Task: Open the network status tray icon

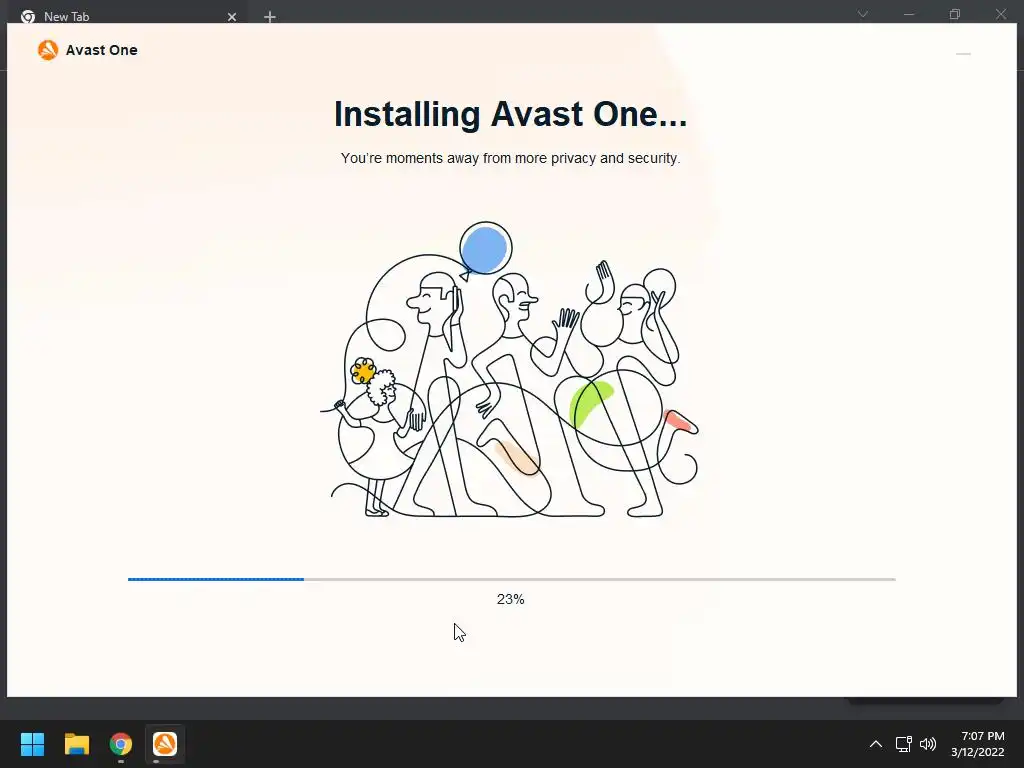Action: [x=903, y=744]
